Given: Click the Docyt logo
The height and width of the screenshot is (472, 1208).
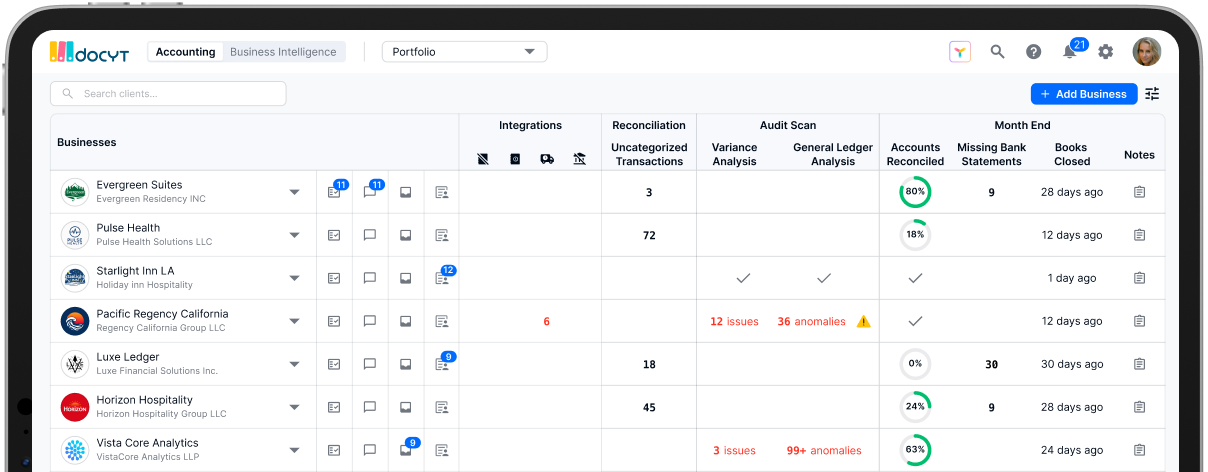Looking at the screenshot, I should coord(89,53).
